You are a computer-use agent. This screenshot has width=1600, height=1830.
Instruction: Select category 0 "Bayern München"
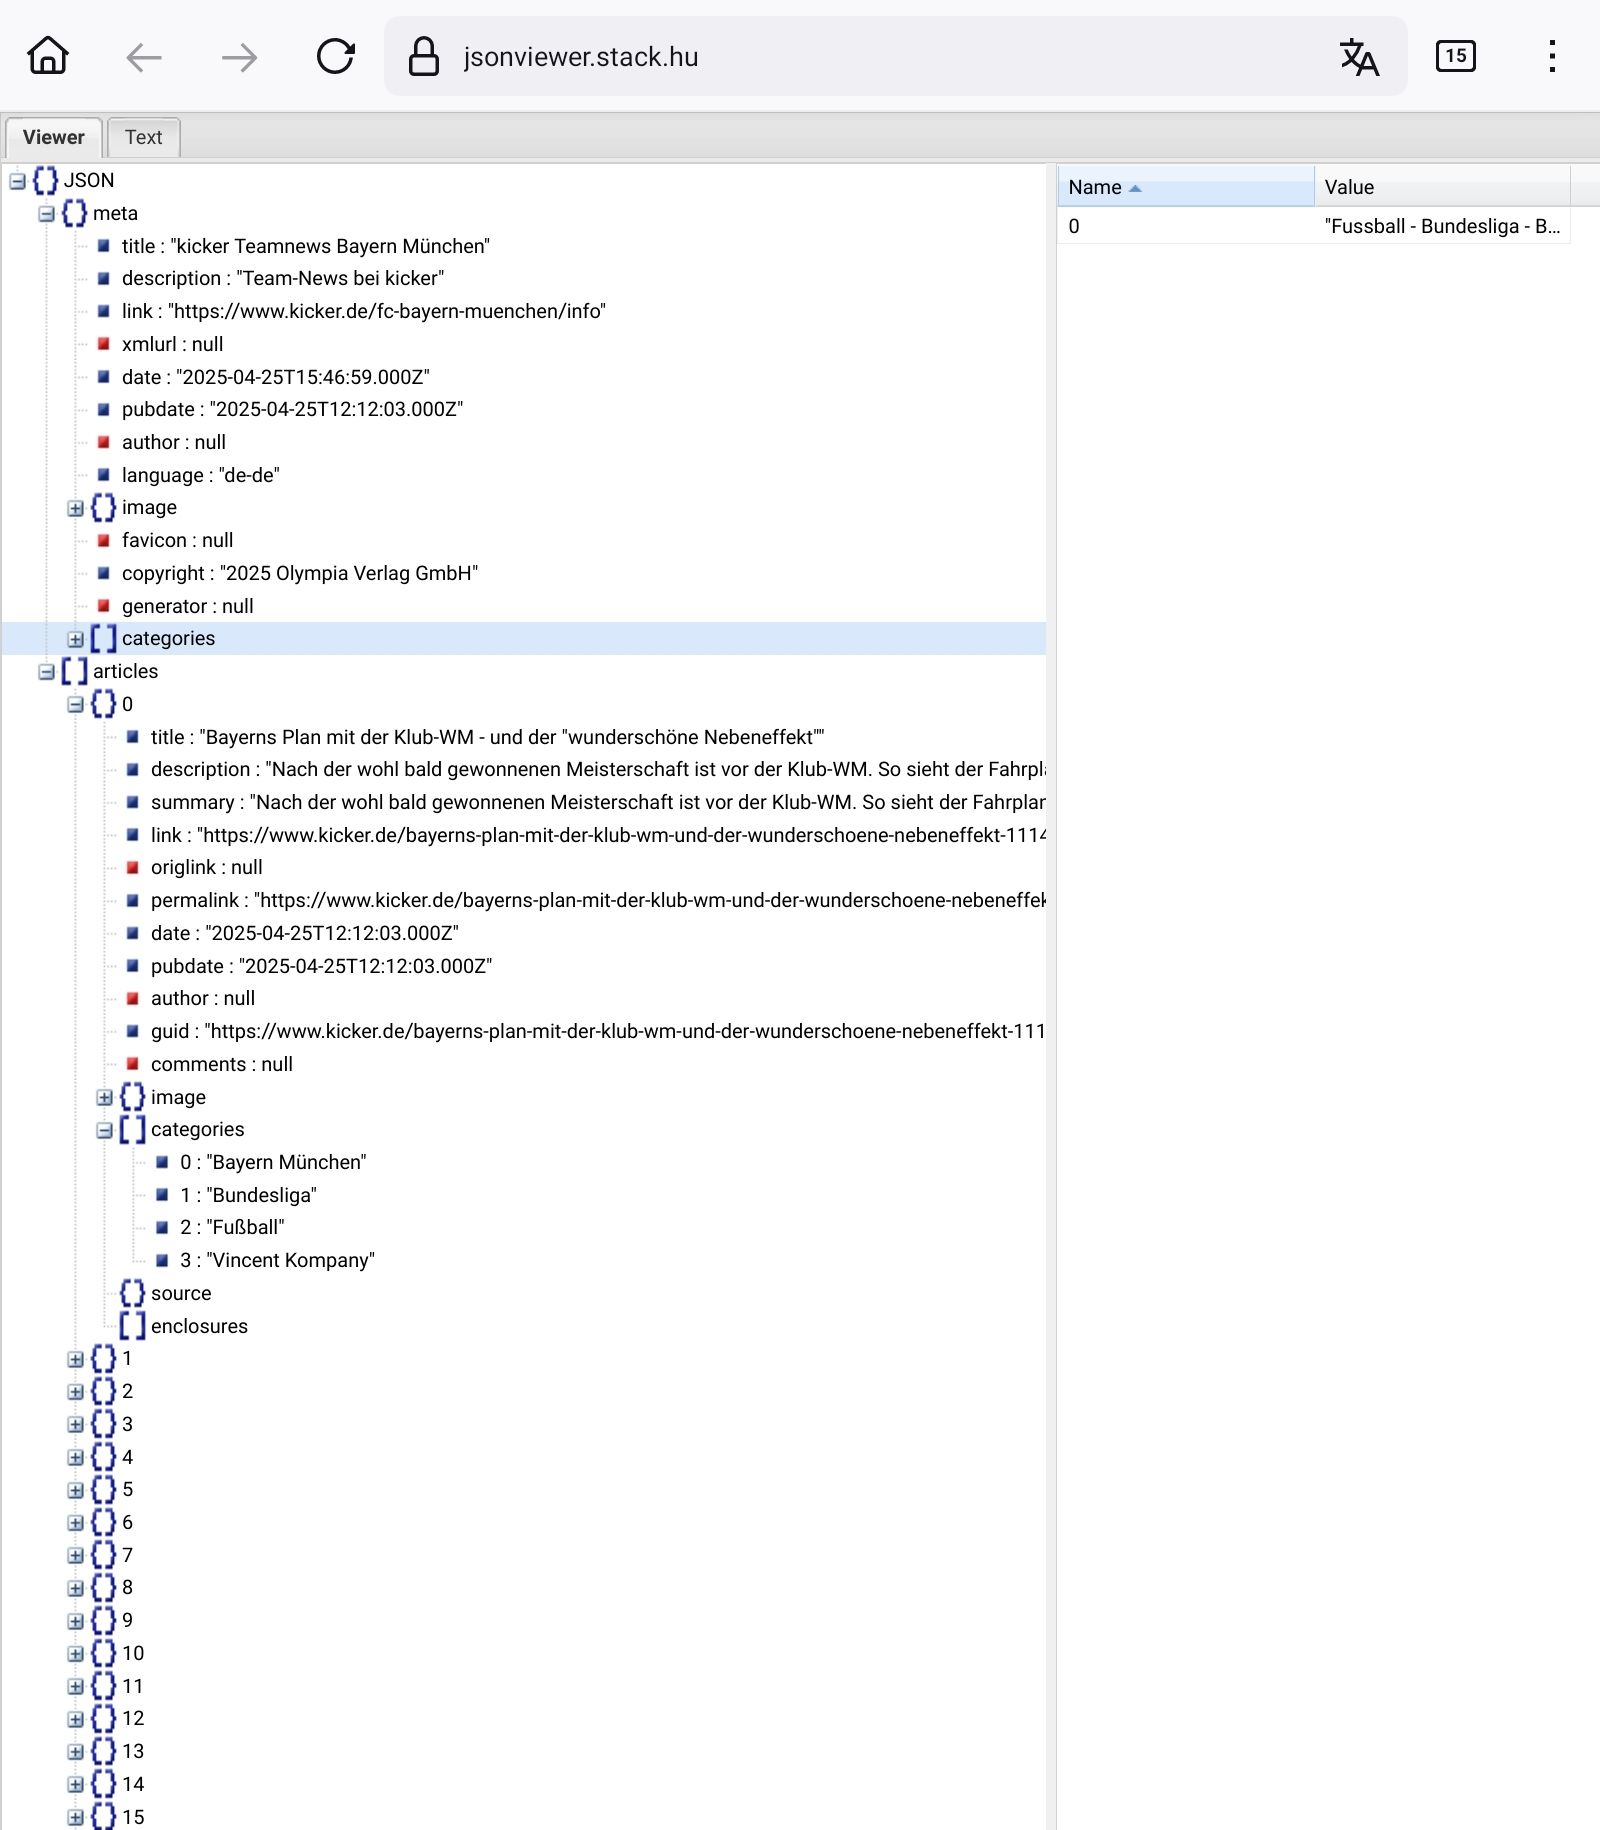tap(273, 1162)
